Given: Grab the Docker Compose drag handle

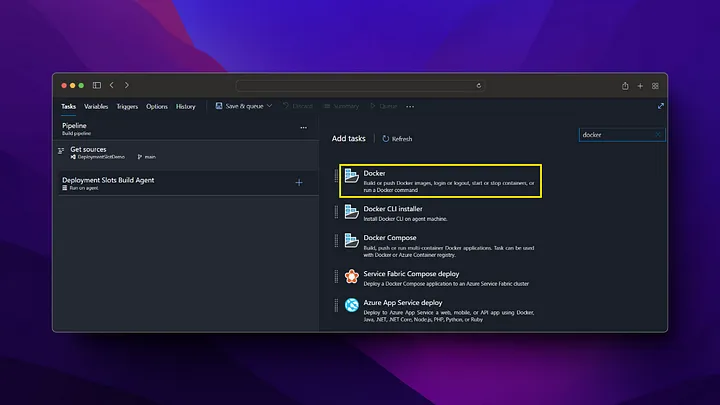Looking at the screenshot, I should 336,241.
